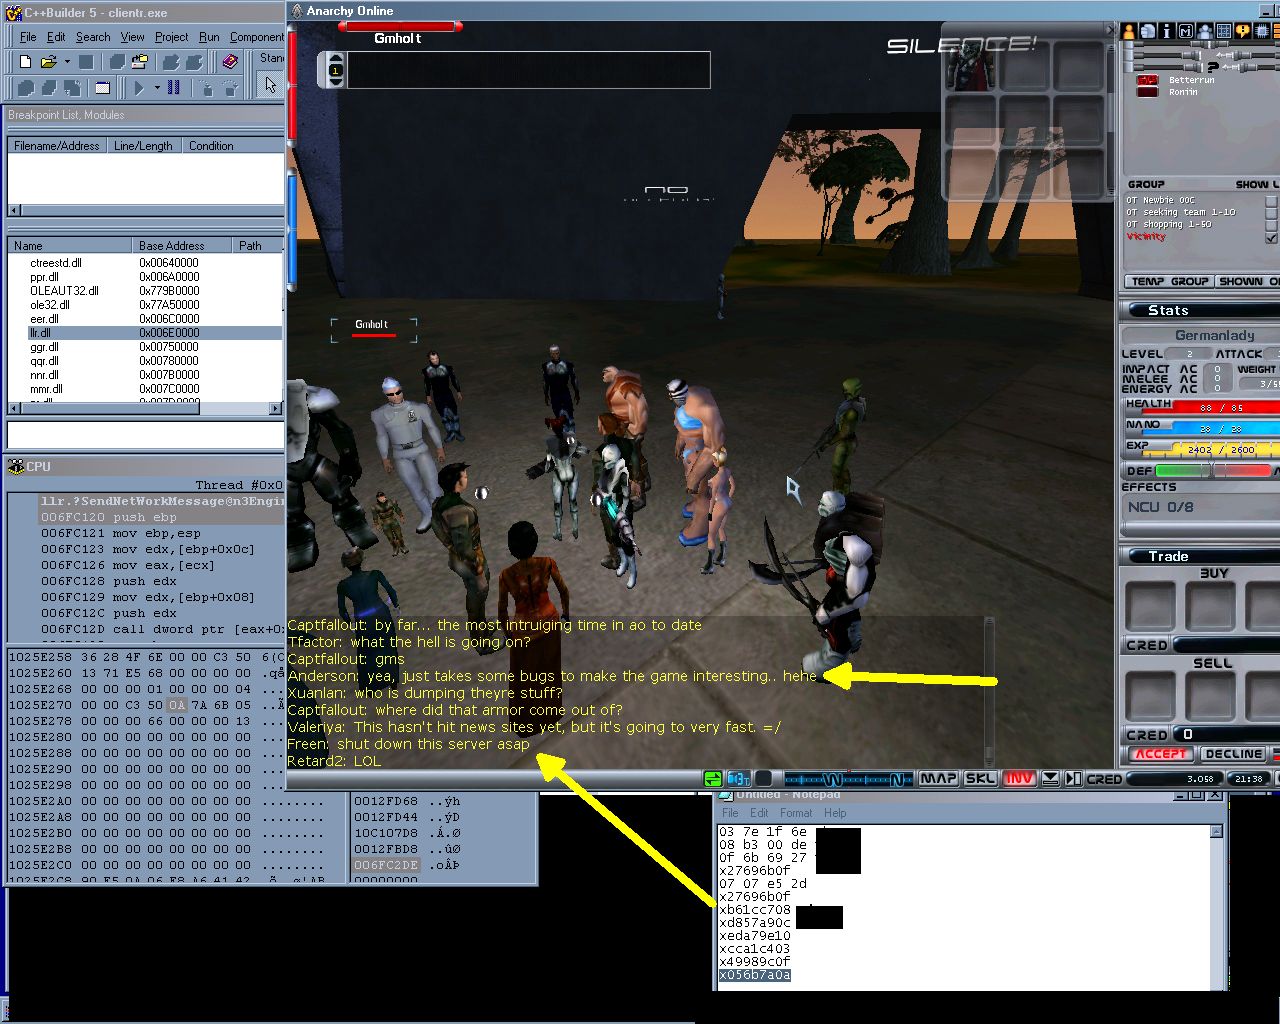Enable the OT shopping 1-50 checkbox
The width and height of the screenshot is (1280, 1024).
(x=1271, y=225)
